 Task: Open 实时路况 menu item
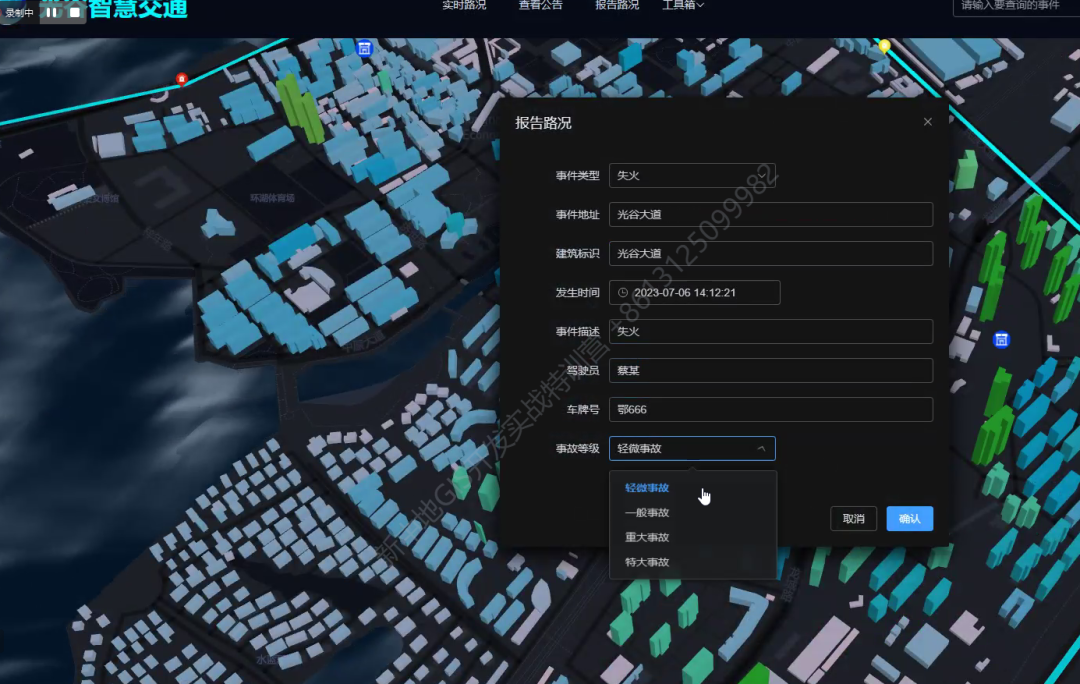pyautogui.click(x=464, y=6)
